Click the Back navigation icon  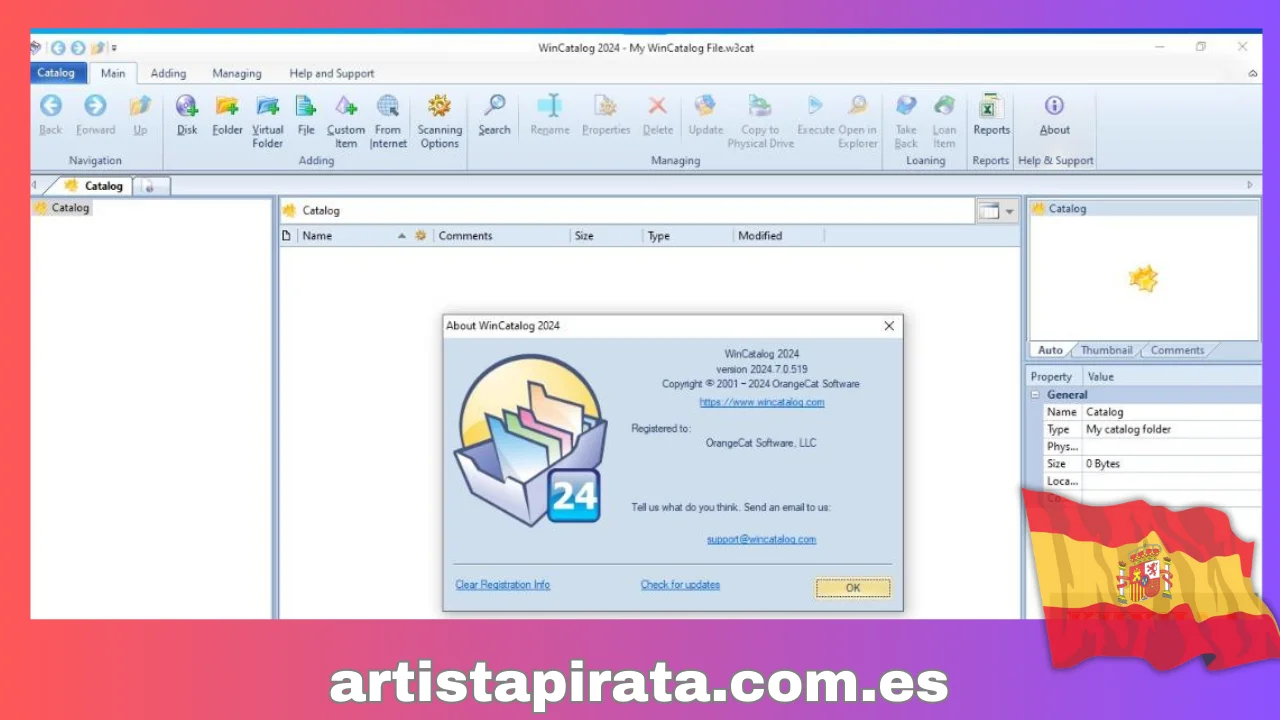[x=50, y=115]
